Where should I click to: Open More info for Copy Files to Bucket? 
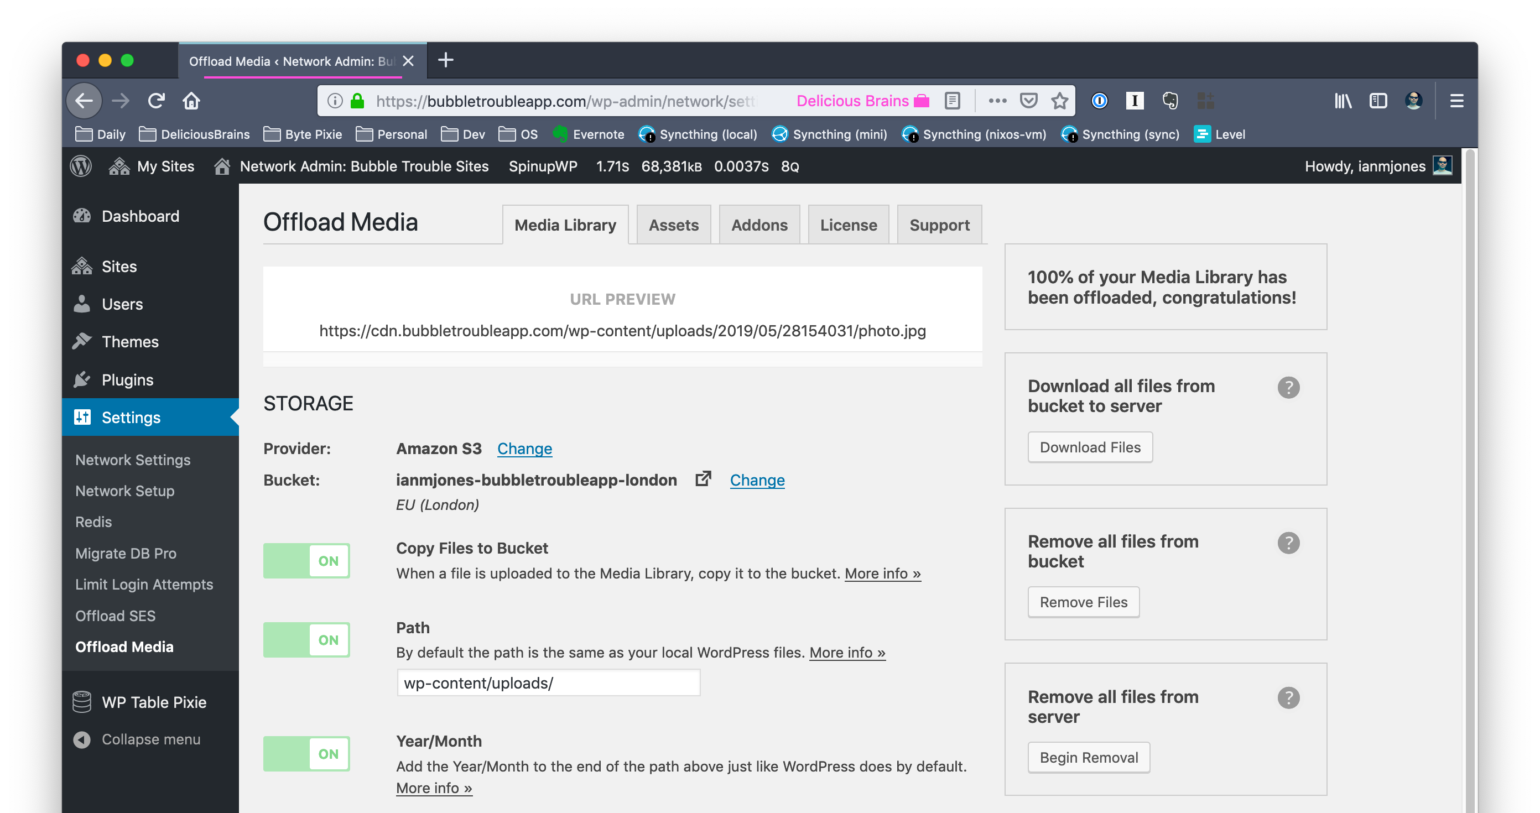click(x=883, y=573)
